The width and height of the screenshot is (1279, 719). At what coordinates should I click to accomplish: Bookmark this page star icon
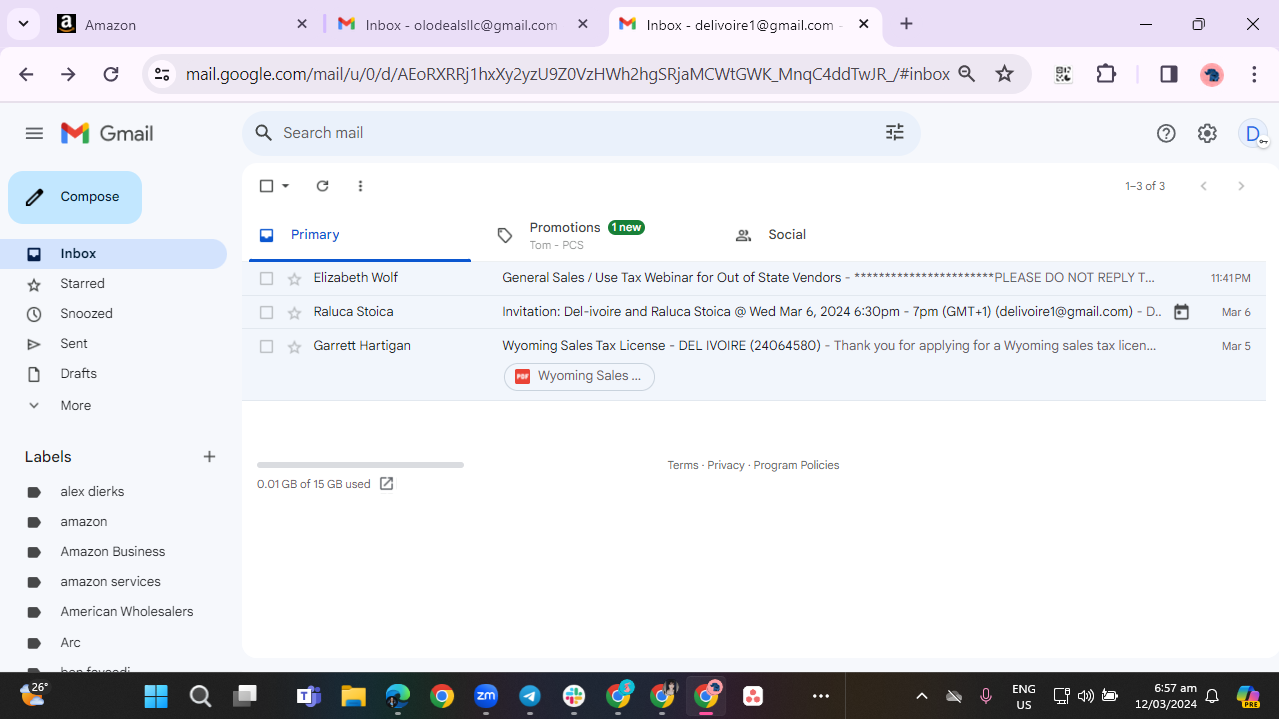(1005, 74)
